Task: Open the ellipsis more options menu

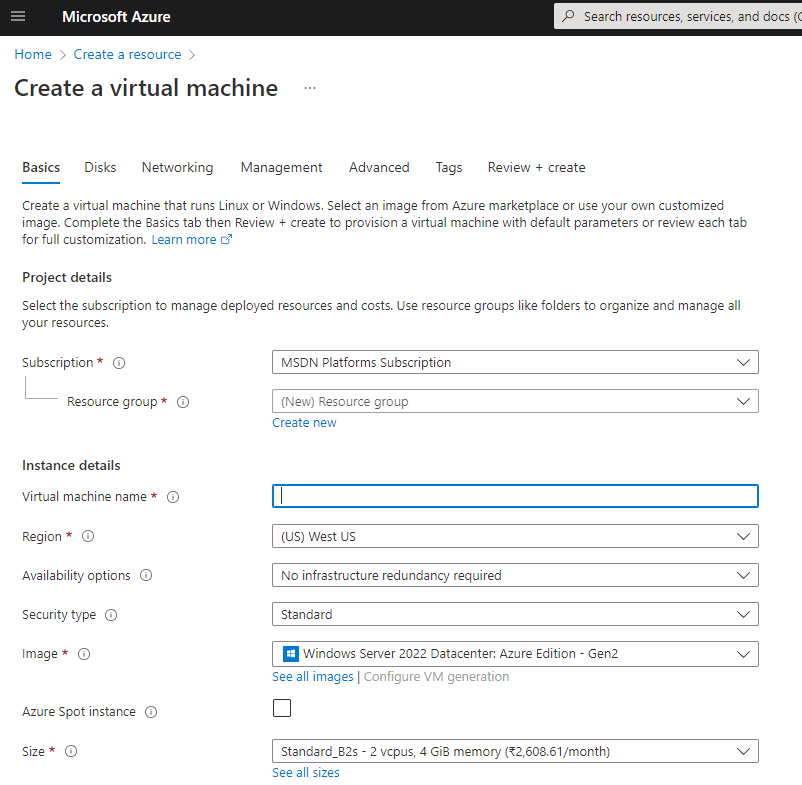Action: pos(310,88)
